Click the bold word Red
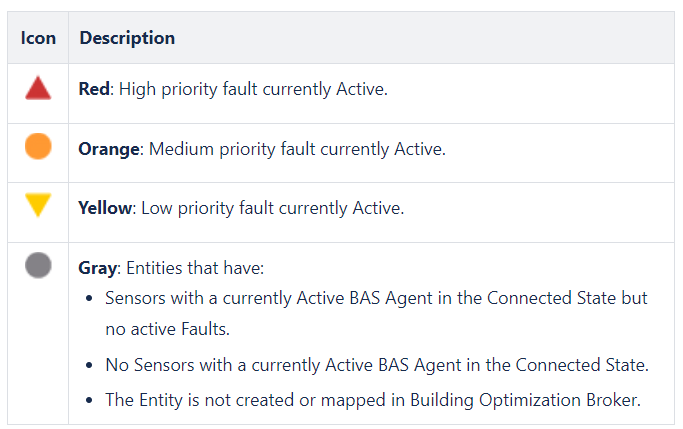 pos(94,89)
